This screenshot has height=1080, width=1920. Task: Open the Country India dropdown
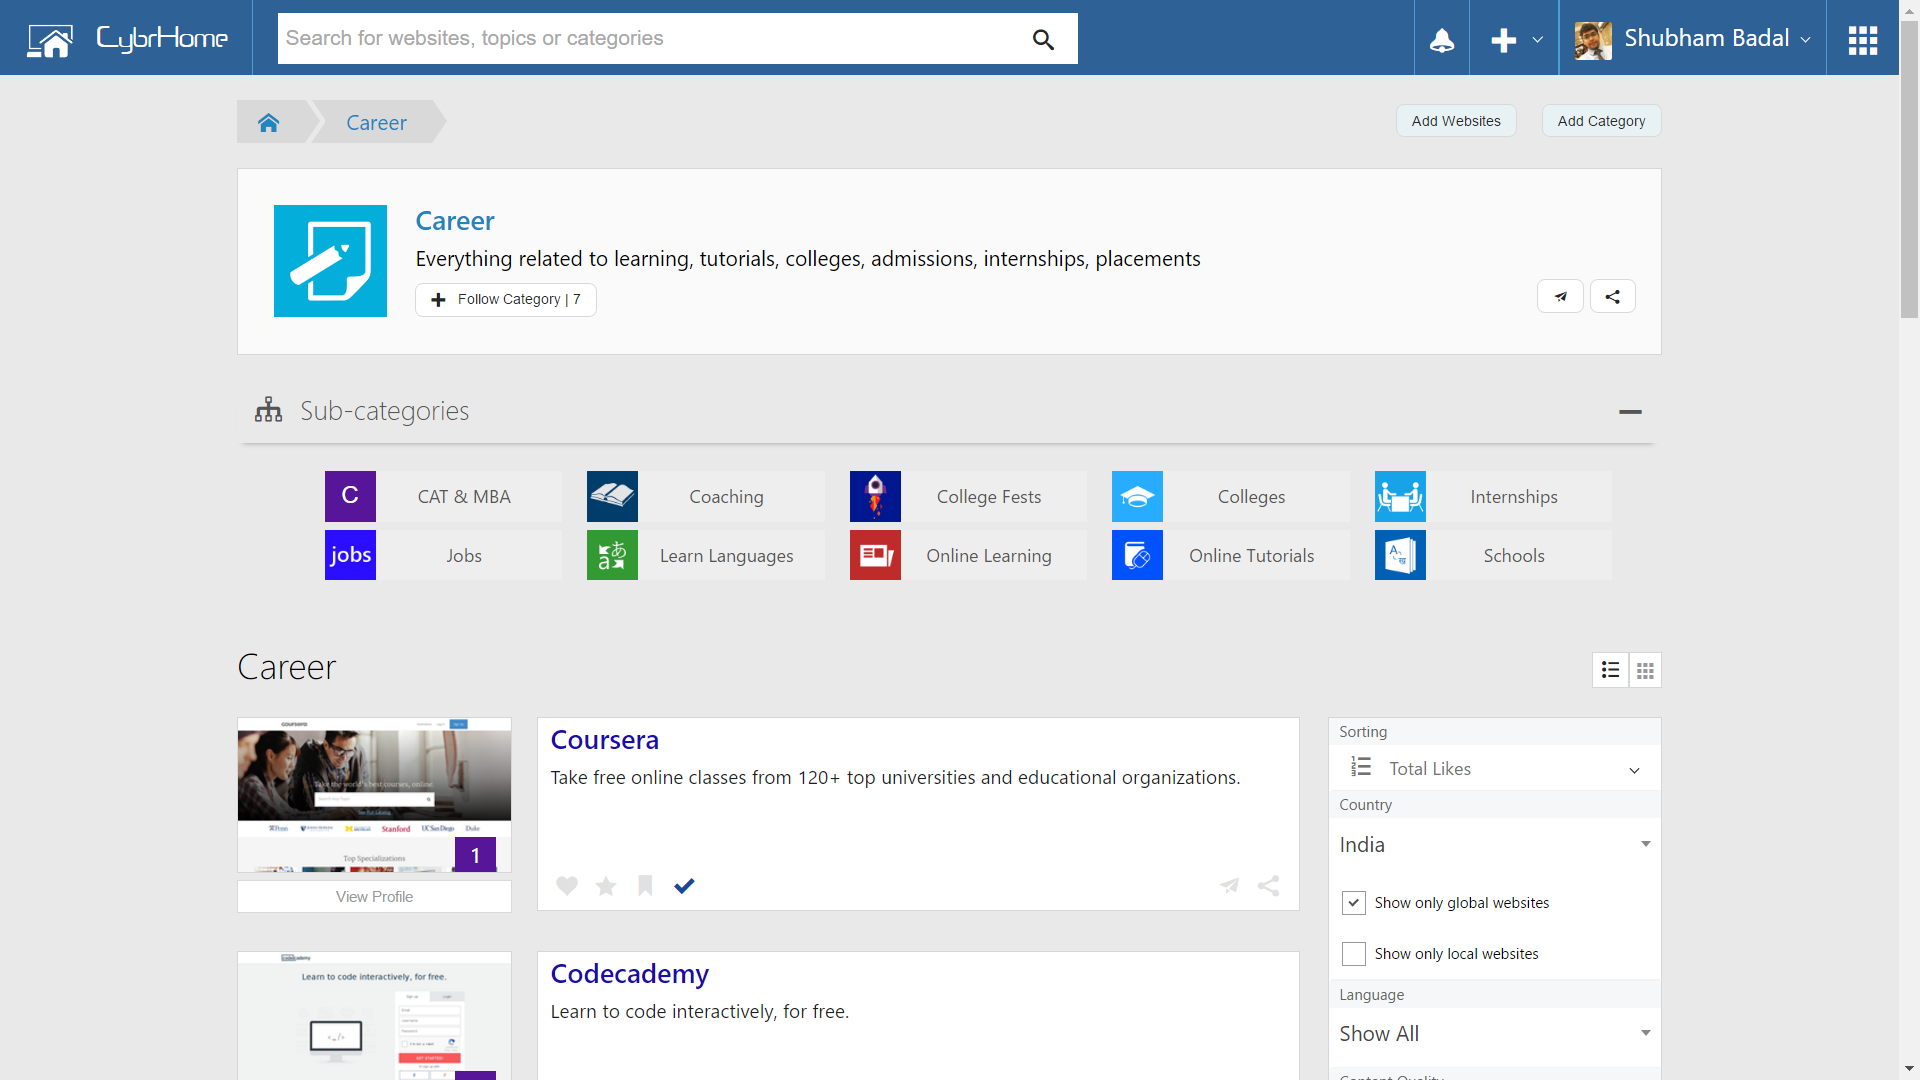click(x=1494, y=845)
